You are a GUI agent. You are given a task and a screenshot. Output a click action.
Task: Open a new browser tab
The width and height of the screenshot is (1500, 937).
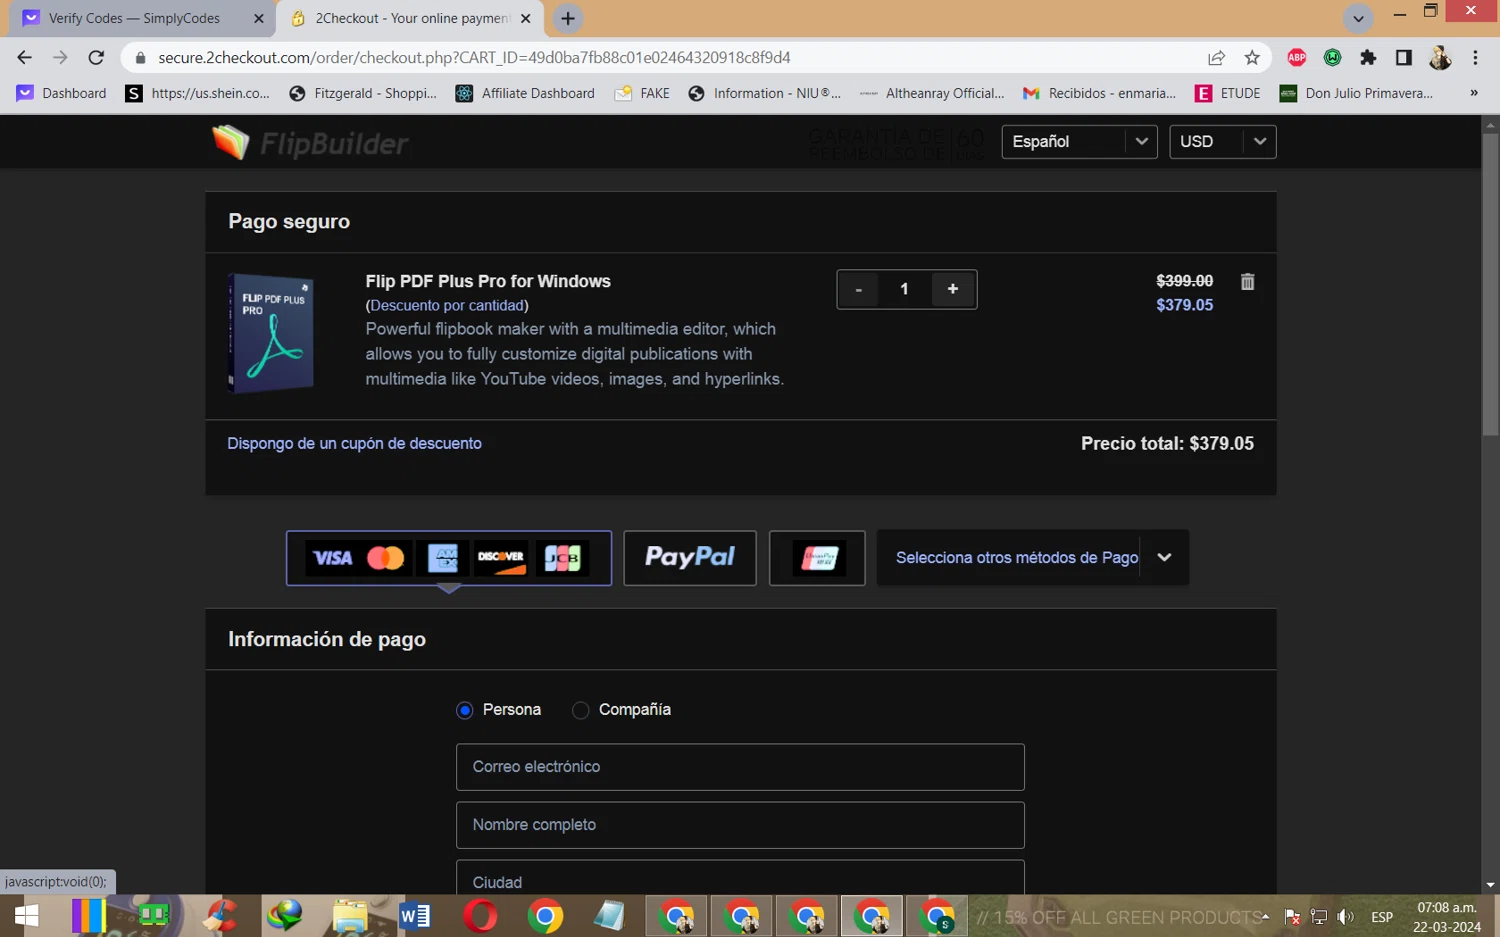point(568,18)
